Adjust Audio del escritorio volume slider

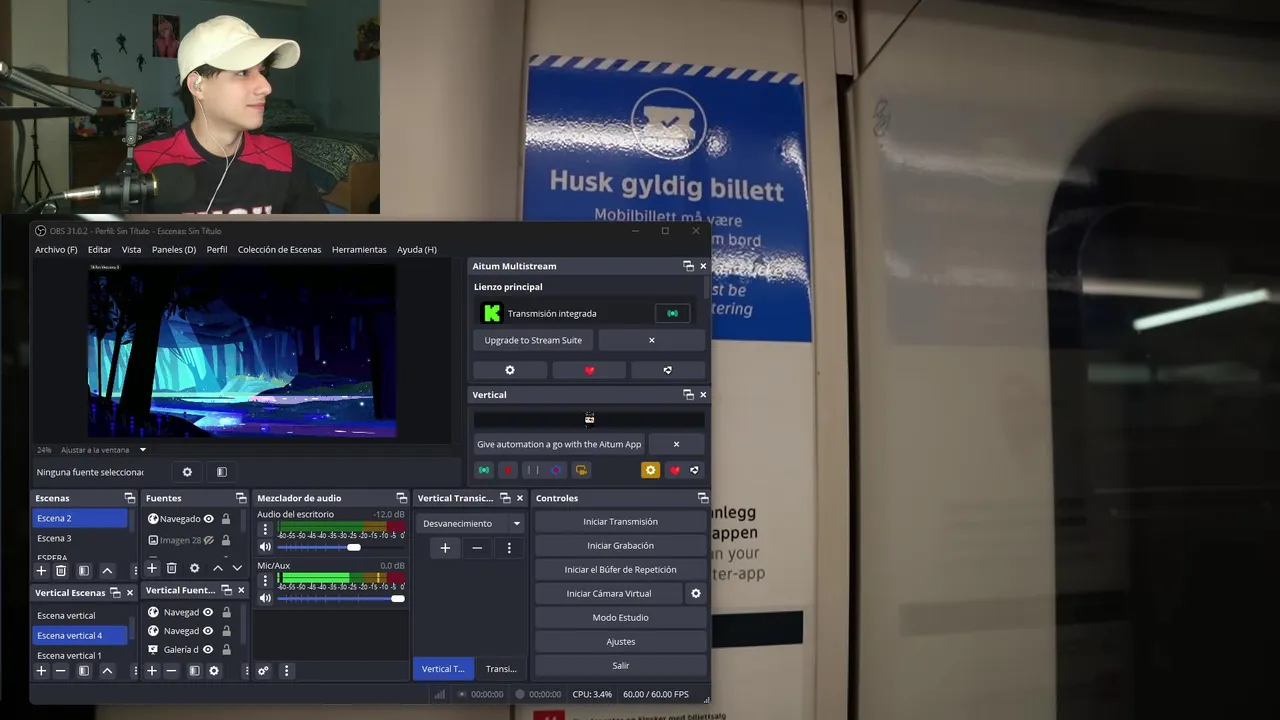pos(340,547)
